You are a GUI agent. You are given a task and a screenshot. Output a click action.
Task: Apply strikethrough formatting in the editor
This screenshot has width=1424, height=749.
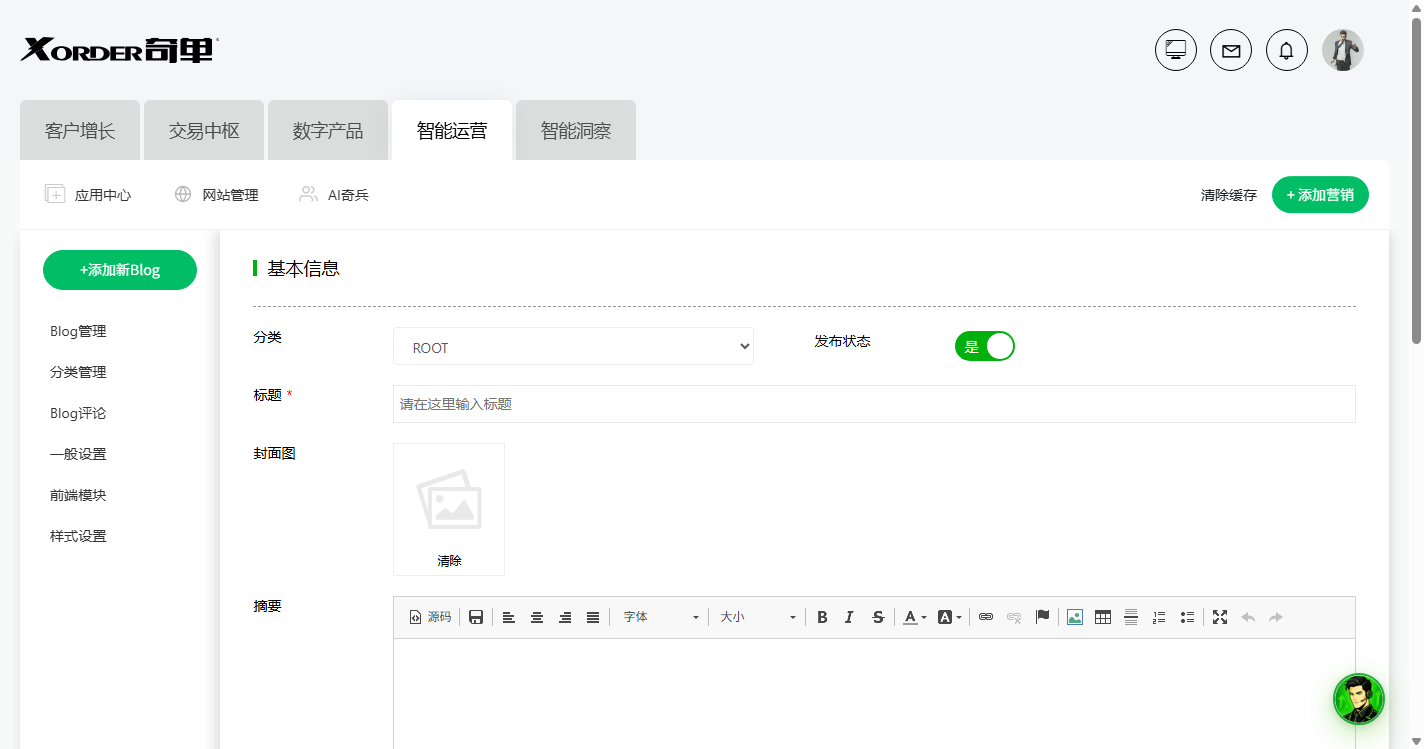878,617
